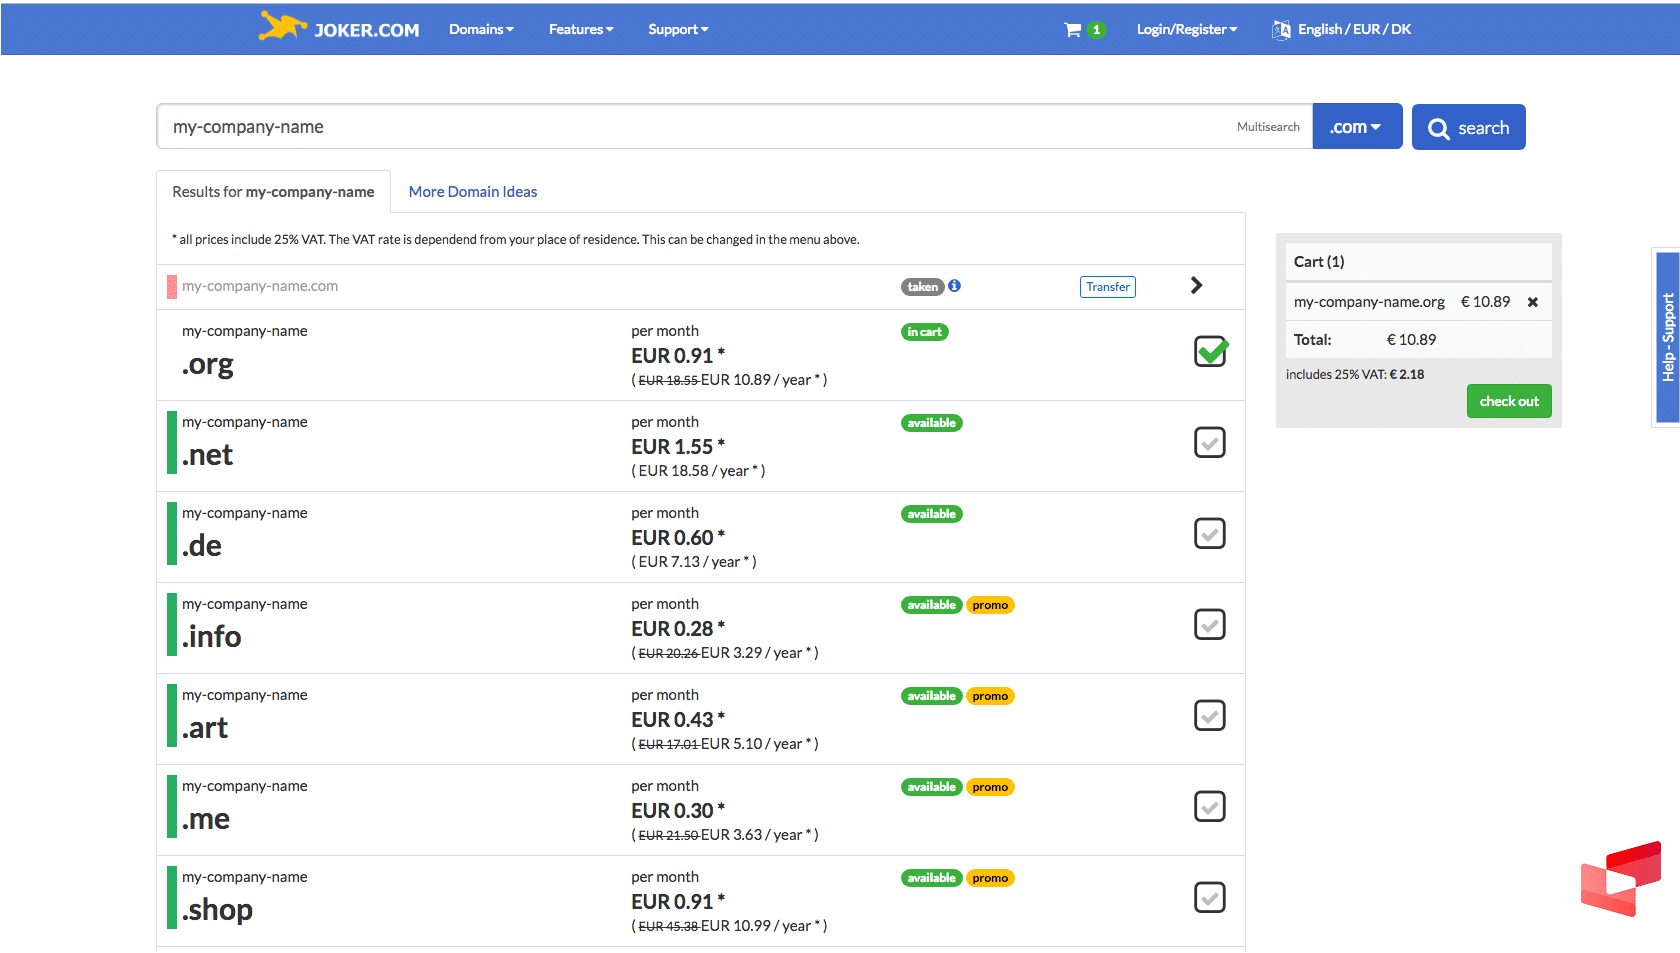
Task: Switch to More Domain Ideas tab
Action: point(473,192)
